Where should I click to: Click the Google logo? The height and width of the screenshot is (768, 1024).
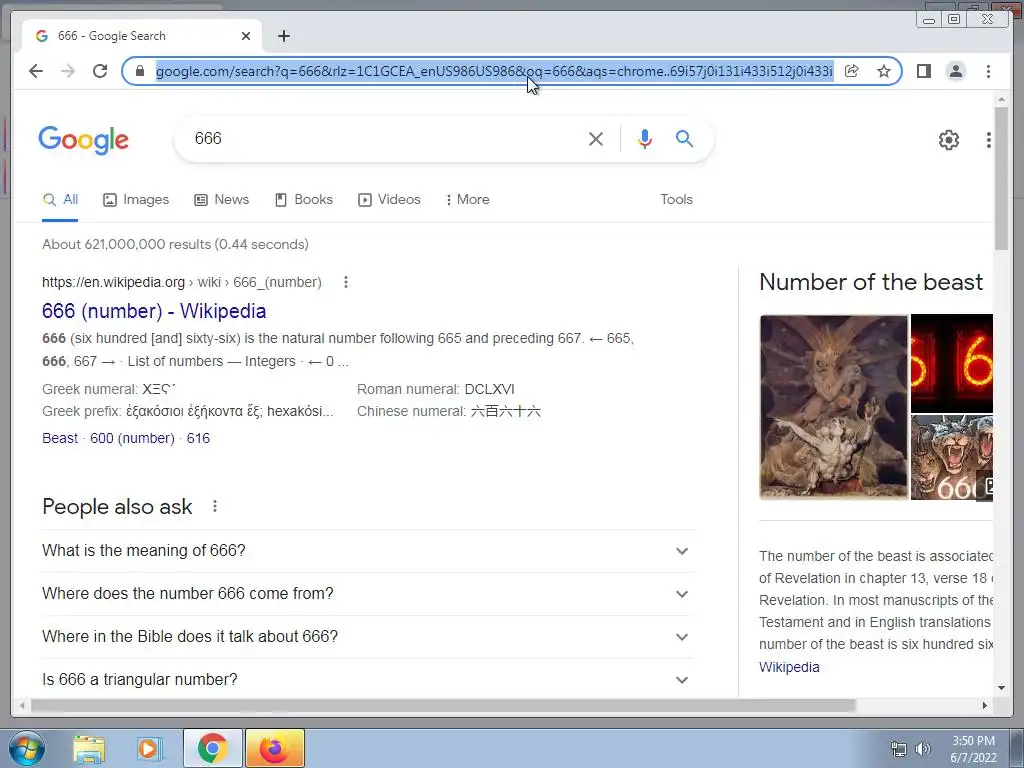[x=84, y=140]
